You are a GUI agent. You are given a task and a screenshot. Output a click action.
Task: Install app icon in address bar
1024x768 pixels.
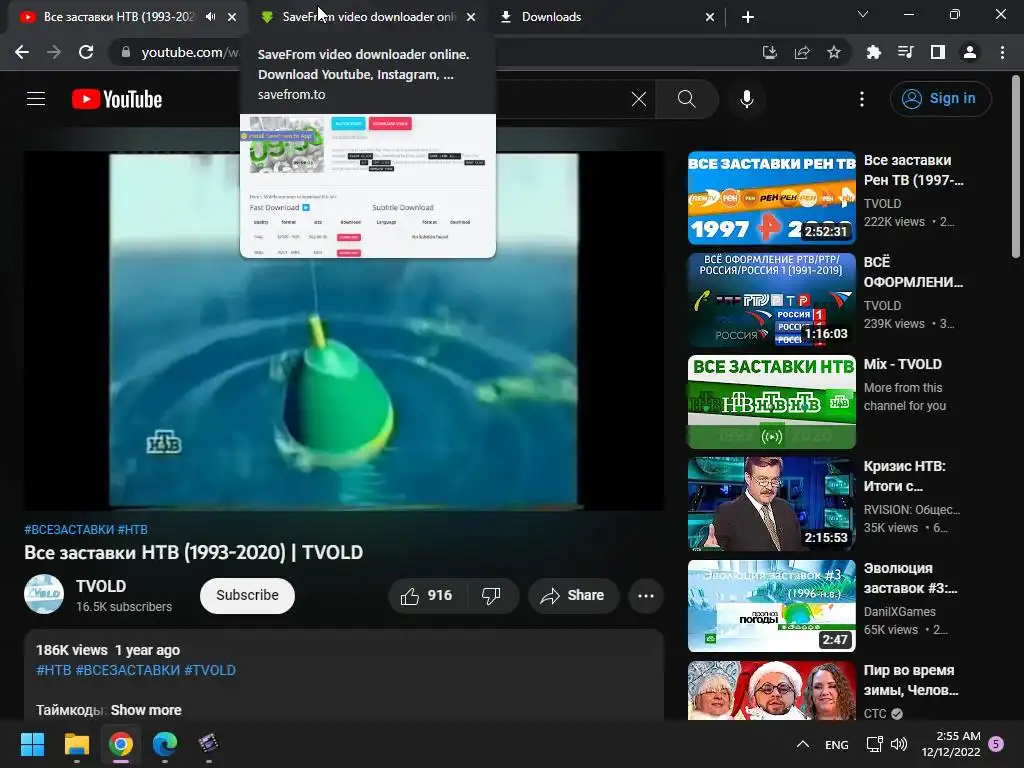tap(770, 52)
